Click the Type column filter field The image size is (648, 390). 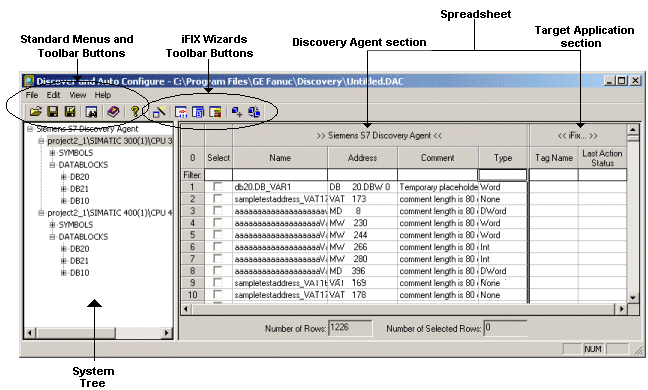click(x=503, y=175)
